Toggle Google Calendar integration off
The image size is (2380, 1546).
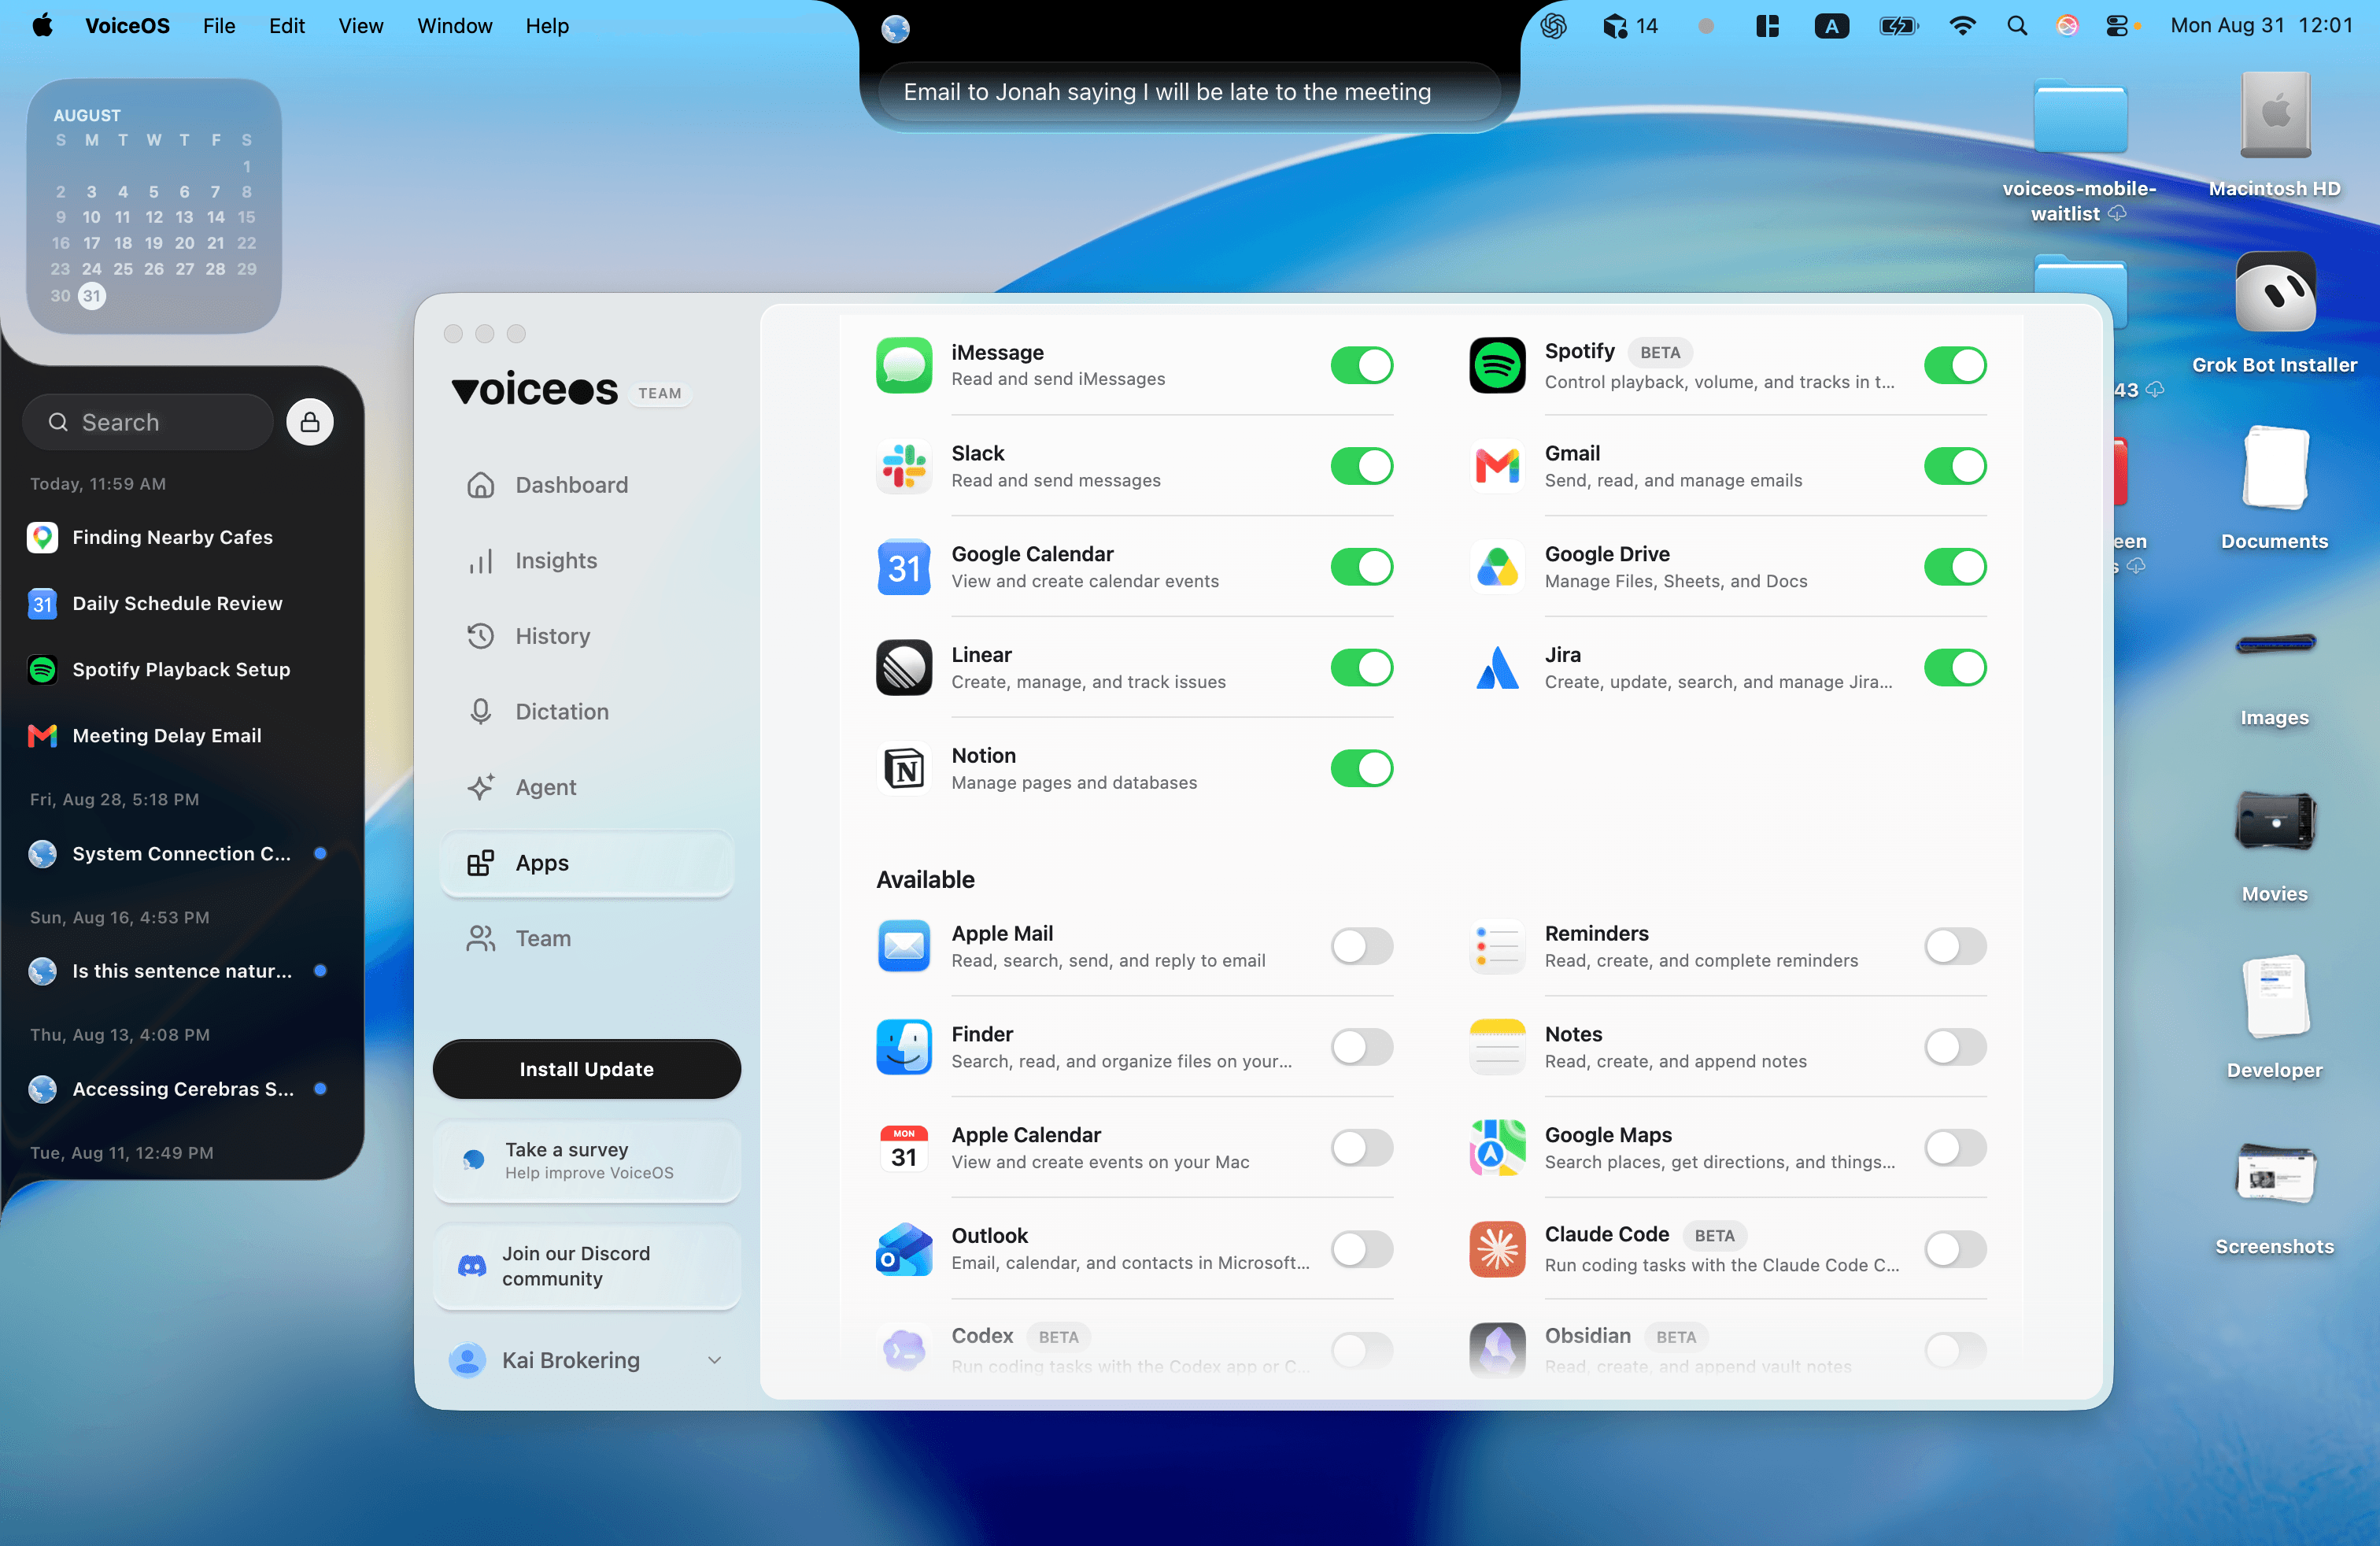click(x=1361, y=567)
